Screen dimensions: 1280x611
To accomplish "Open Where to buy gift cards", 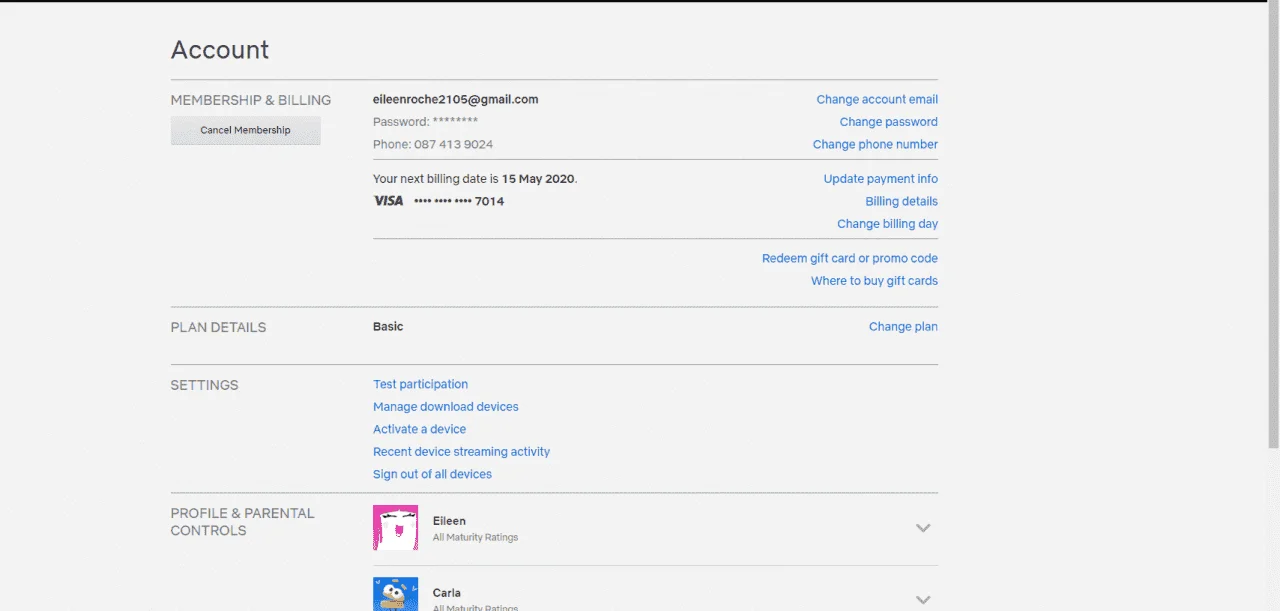I will (874, 281).
